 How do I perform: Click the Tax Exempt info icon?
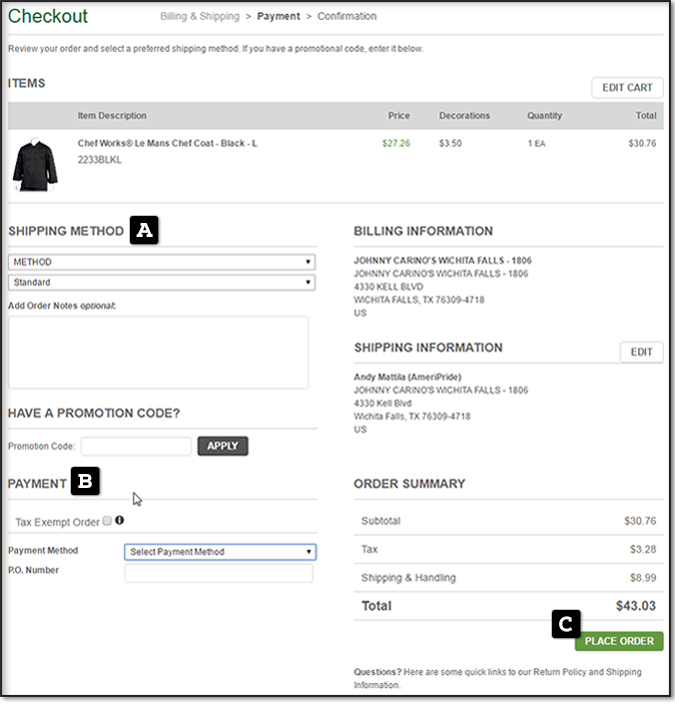tap(120, 520)
